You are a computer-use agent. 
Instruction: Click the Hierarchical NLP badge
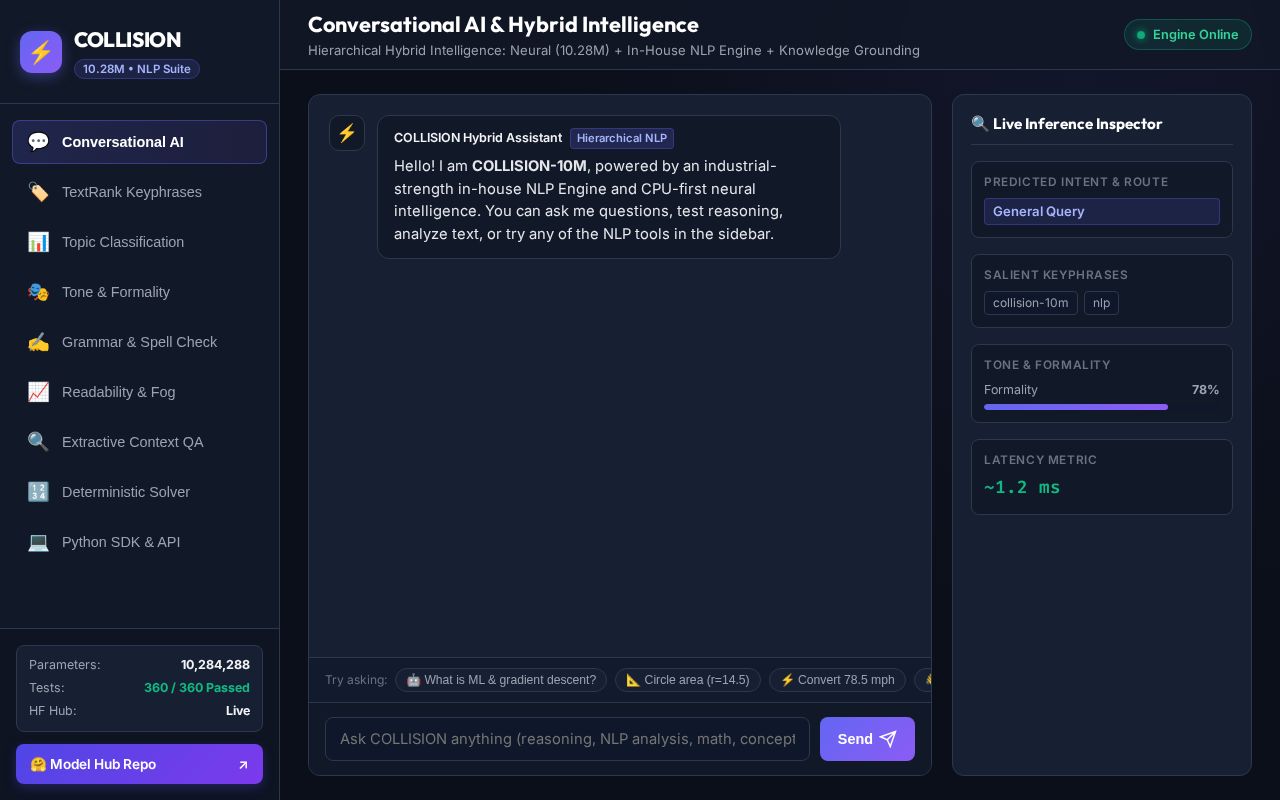(622, 138)
